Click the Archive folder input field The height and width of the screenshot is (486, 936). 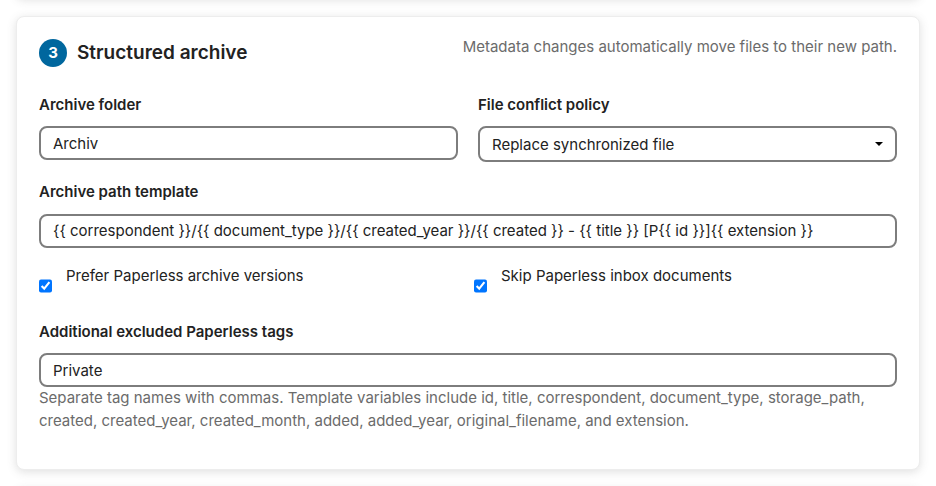tap(248, 143)
